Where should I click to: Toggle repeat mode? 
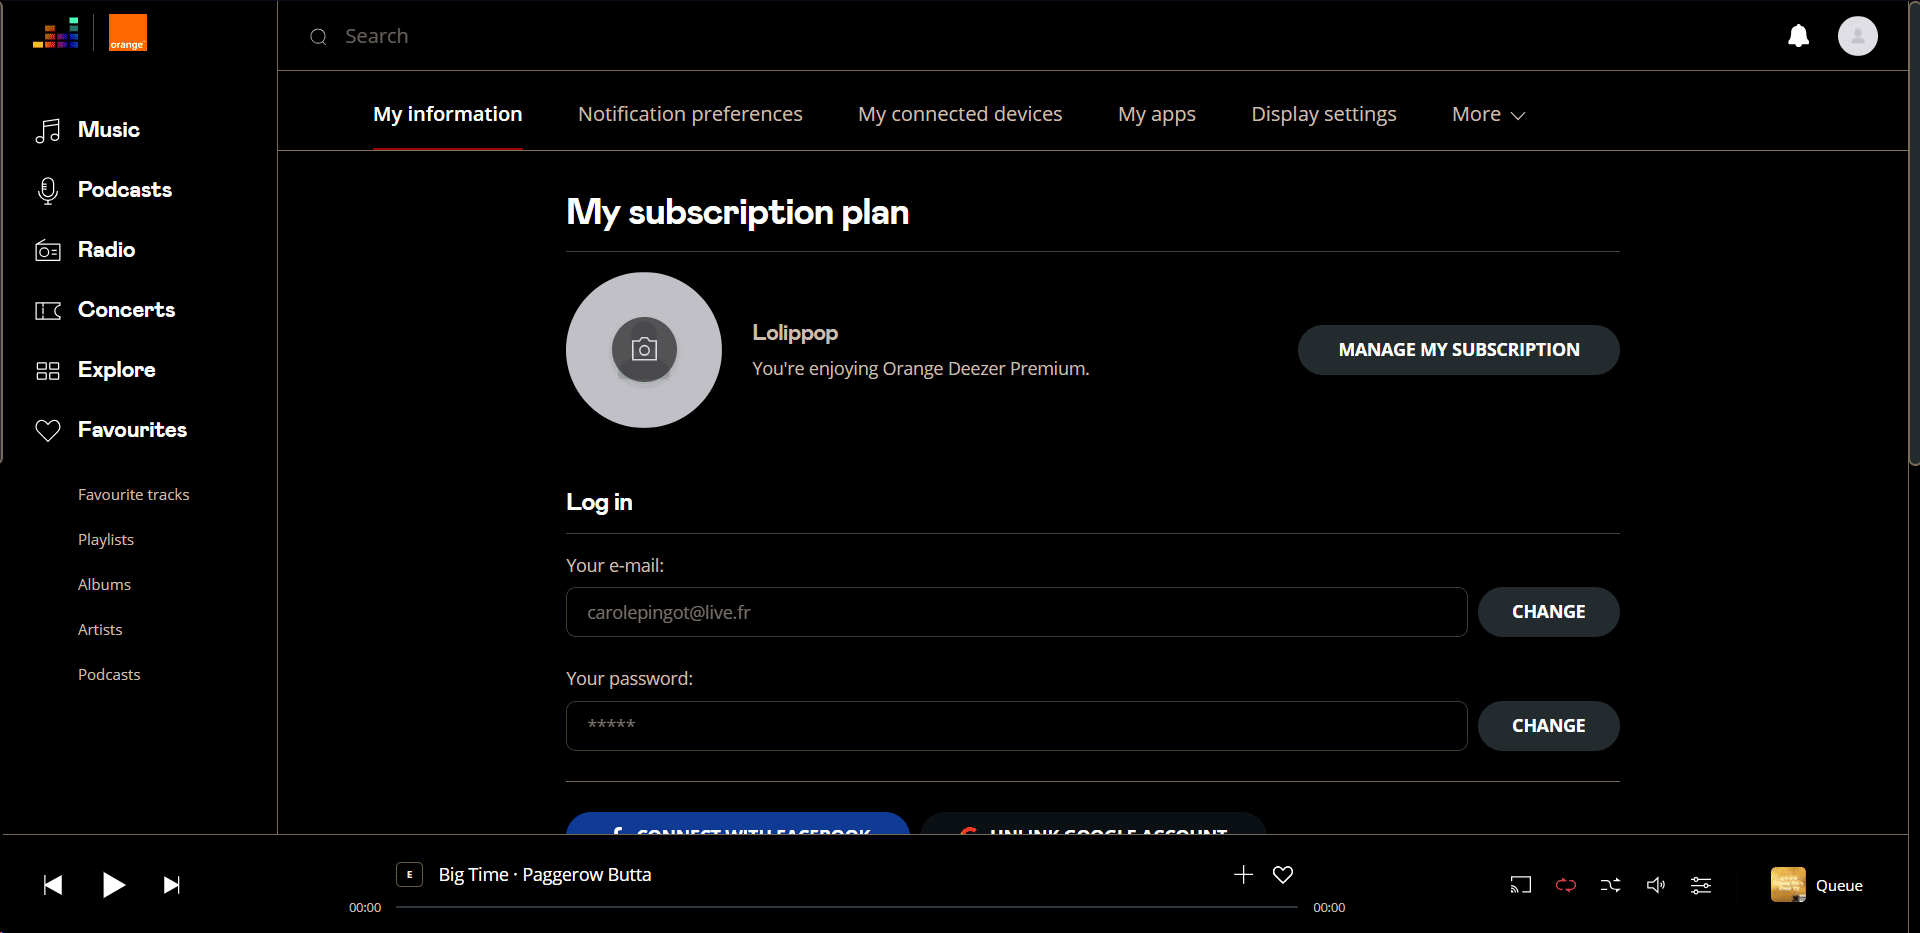pos(1566,885)
